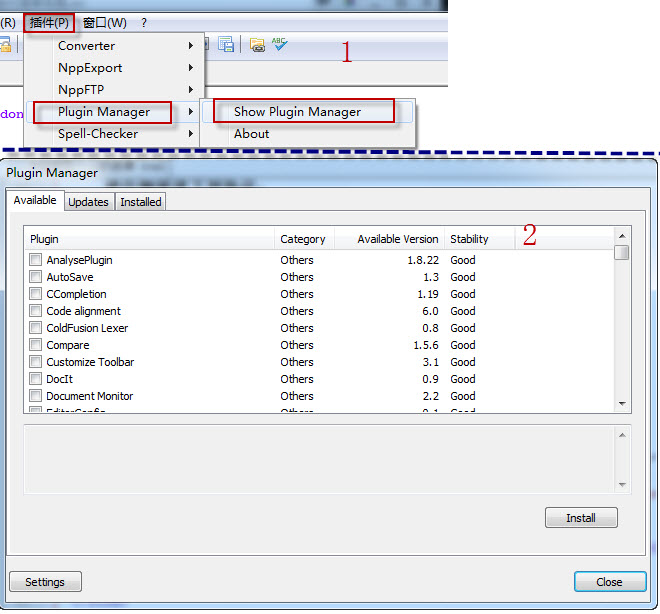This screenshot has width=660, height=614.
Task: Click version 1.8.22 in the list
Action: click(x=423, y=260)
